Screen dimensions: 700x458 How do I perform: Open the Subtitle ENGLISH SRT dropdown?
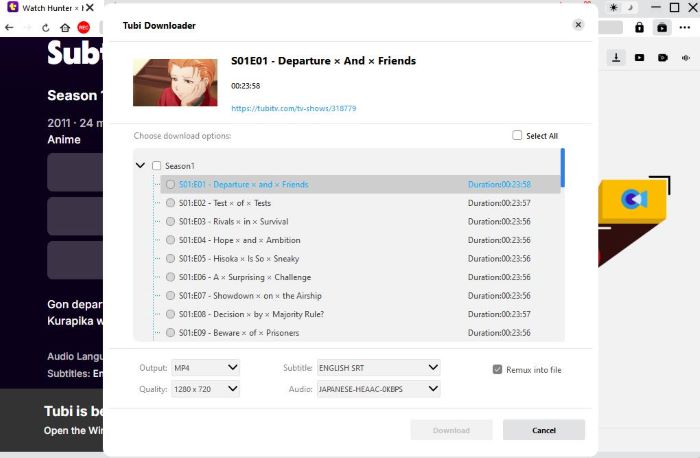378,367
